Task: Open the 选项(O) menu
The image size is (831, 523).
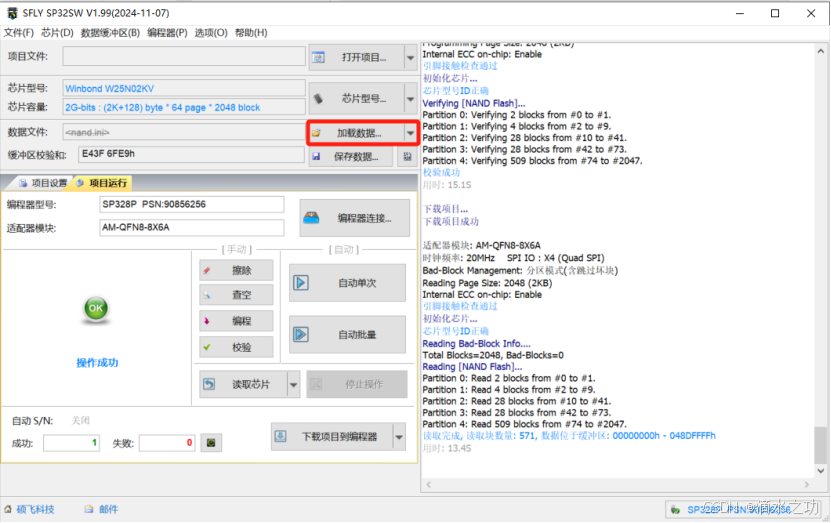Action: 211,33
